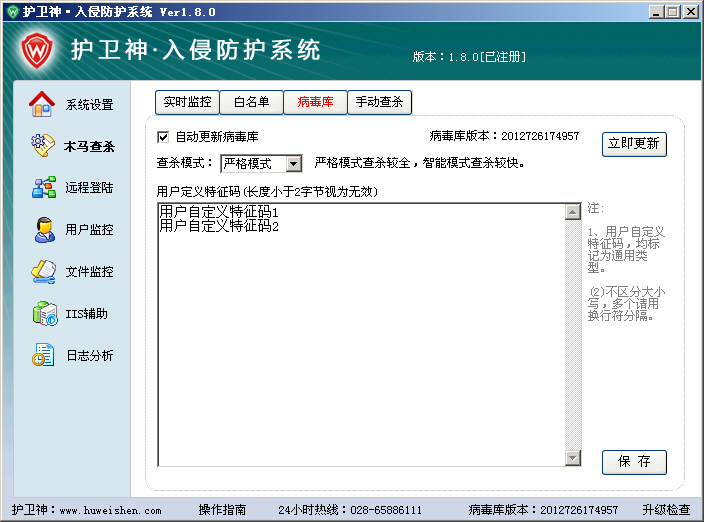Image resolution: width=704 pixels, height=522 pixels.
Task: Open 文件监控 sidebar label
Action: pyautogui.click(x=89, y=272)
